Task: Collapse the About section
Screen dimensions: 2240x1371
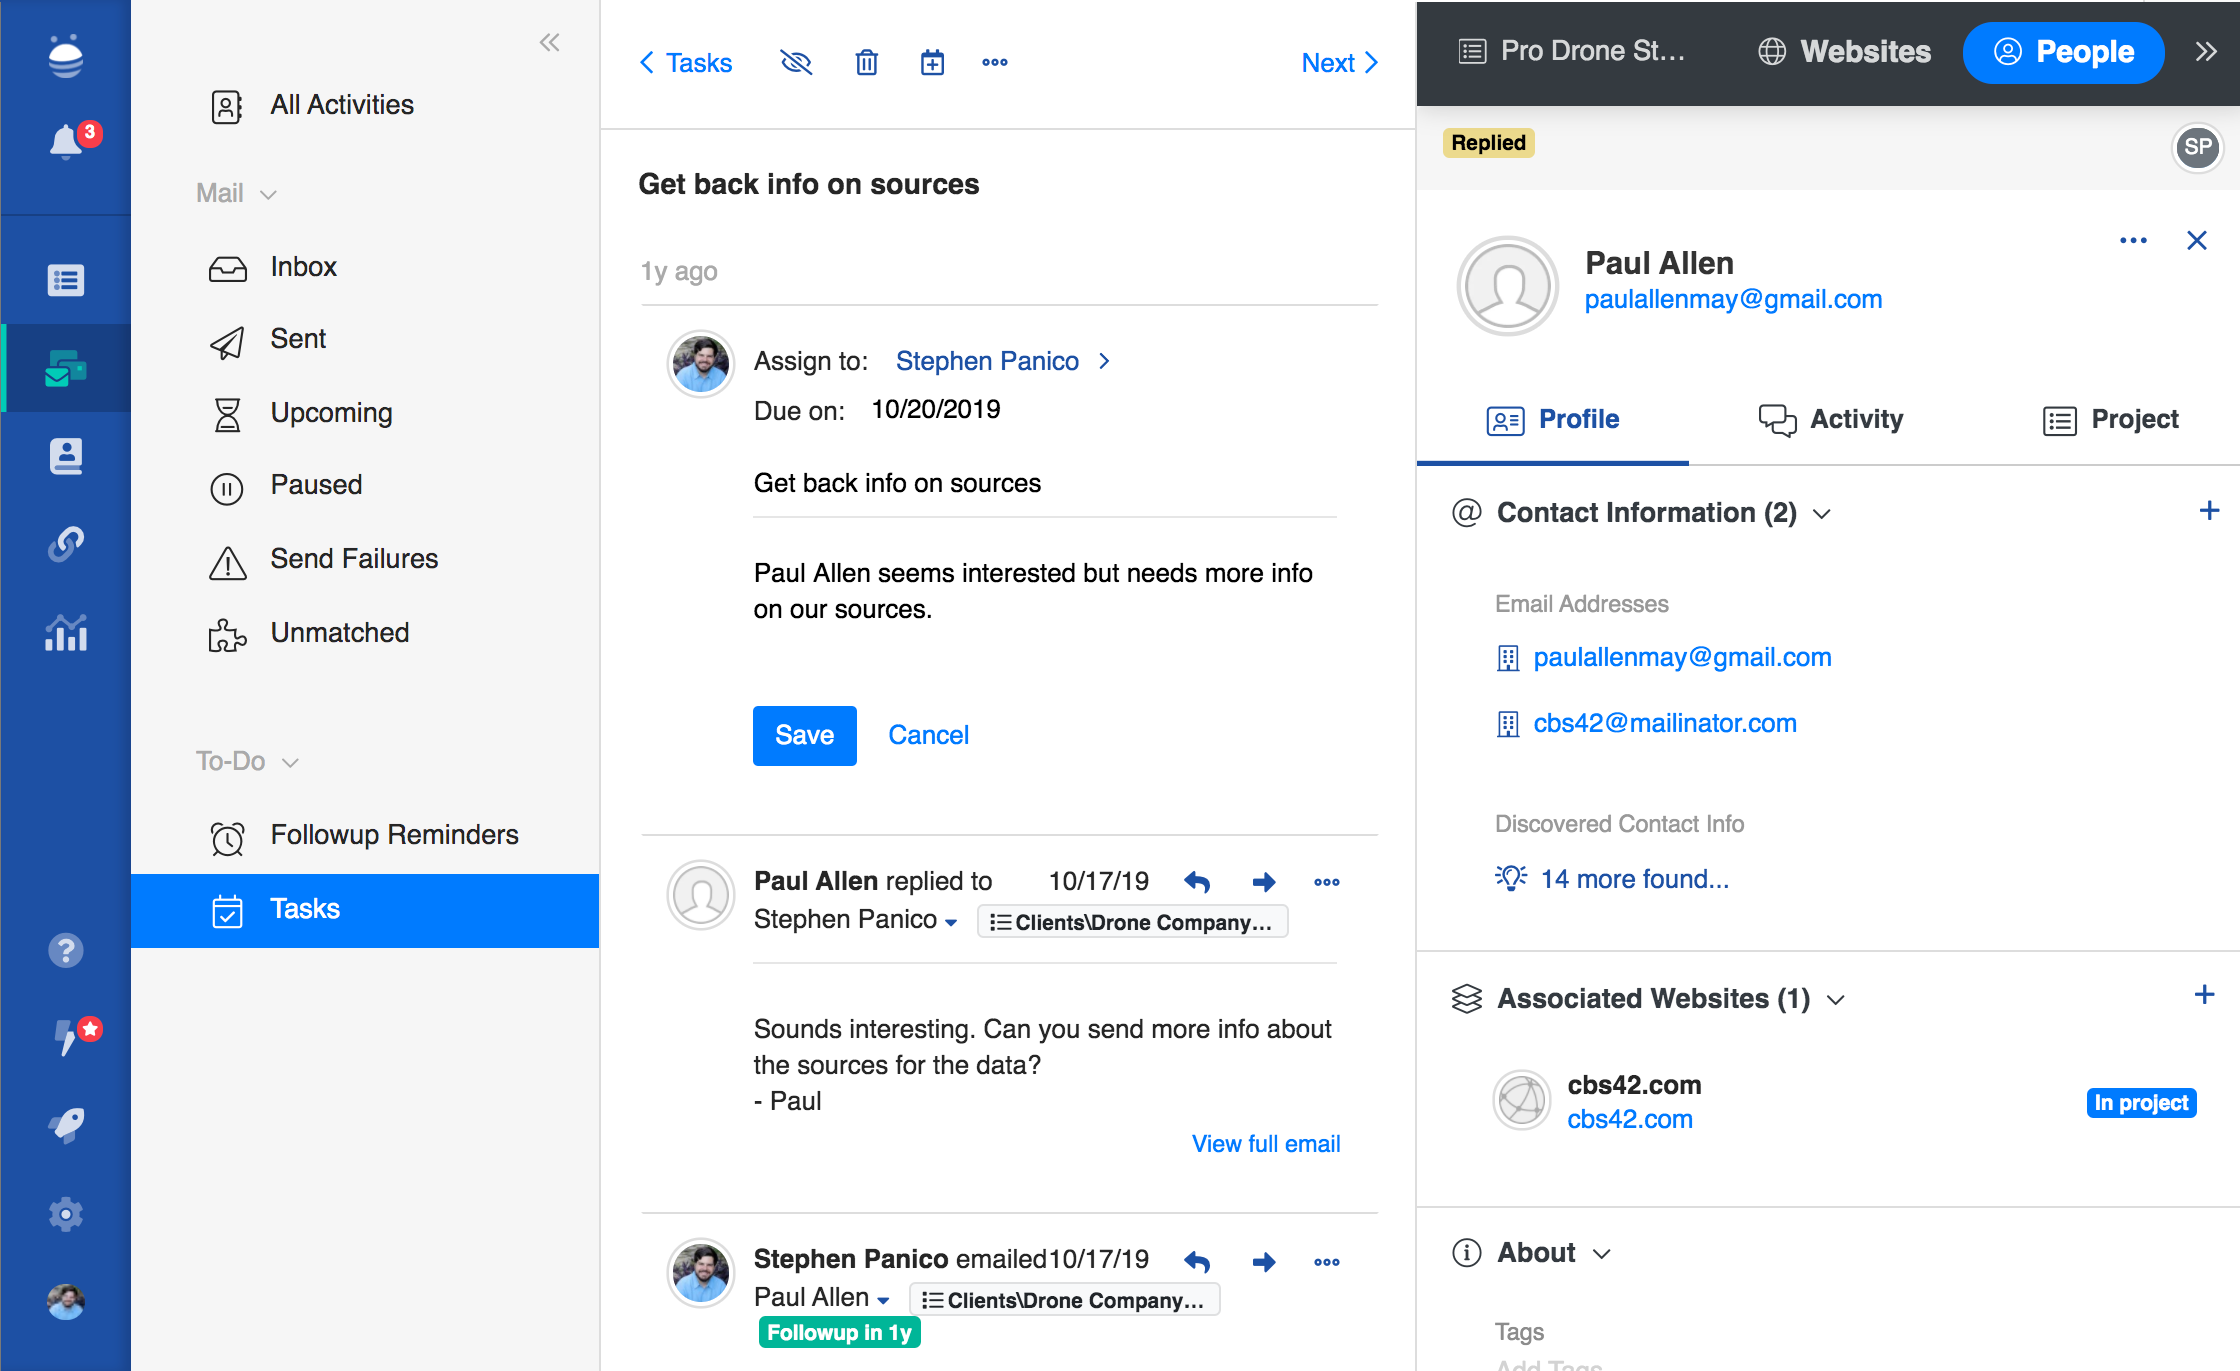Action: tap(1602, 1254)
